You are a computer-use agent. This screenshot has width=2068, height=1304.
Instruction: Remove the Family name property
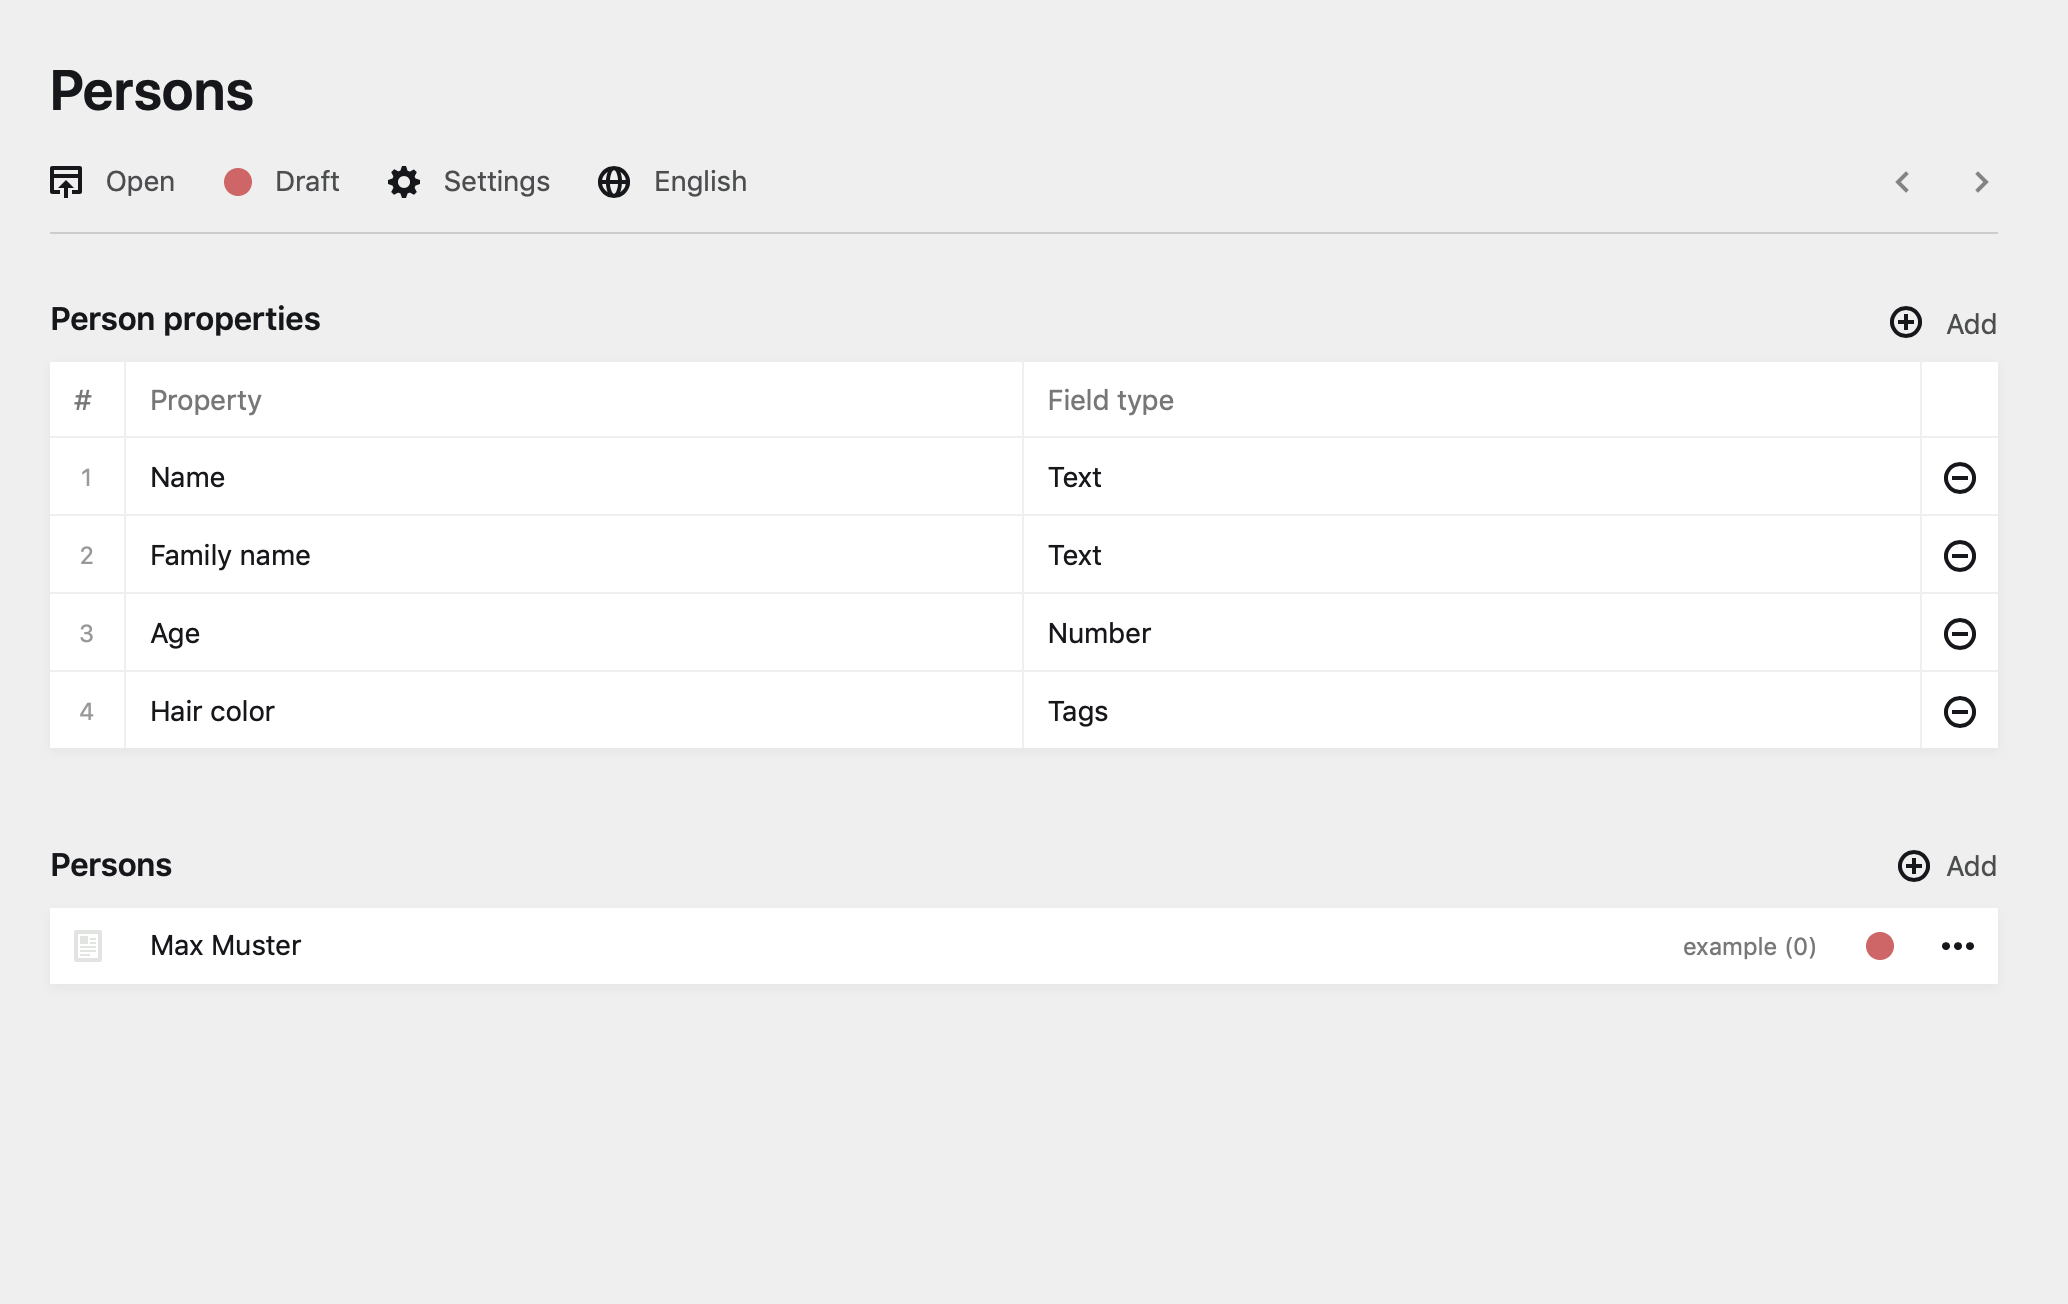click(1959, 556)
